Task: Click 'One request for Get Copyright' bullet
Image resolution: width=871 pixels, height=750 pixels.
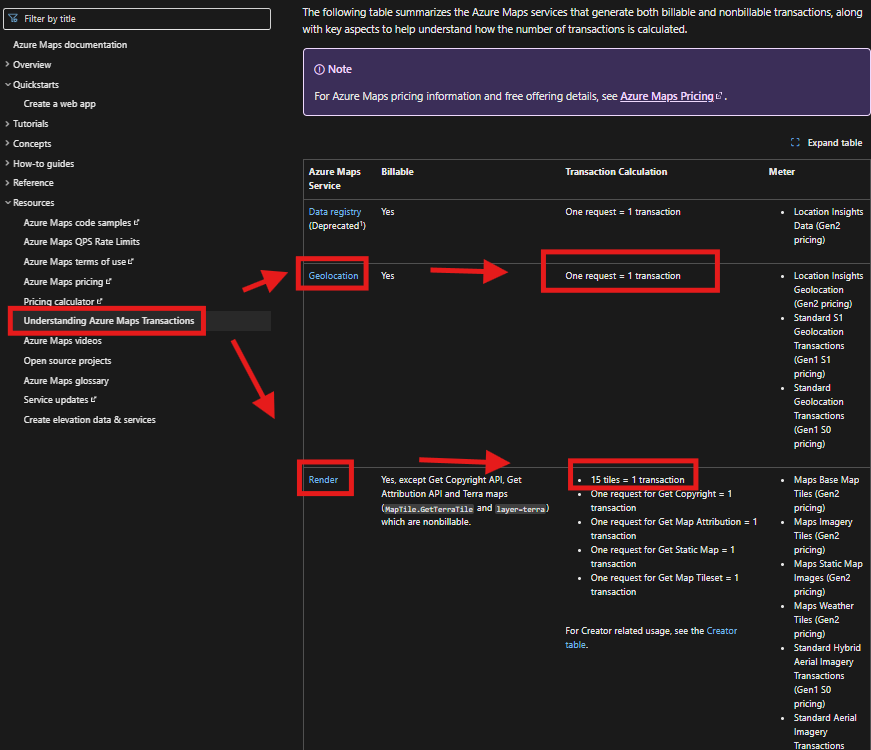Action: [661, 501]
